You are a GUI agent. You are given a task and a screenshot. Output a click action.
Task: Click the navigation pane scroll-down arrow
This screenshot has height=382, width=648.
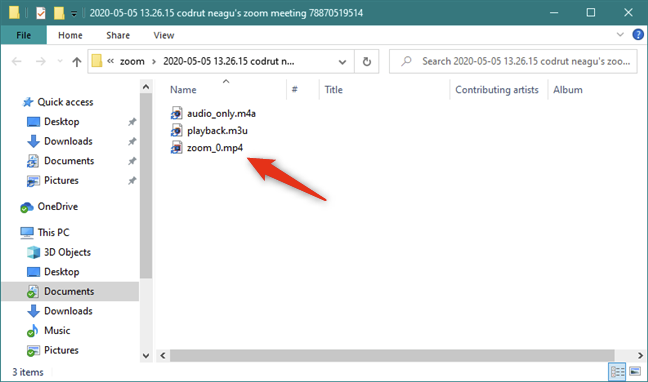pos(145,356)
